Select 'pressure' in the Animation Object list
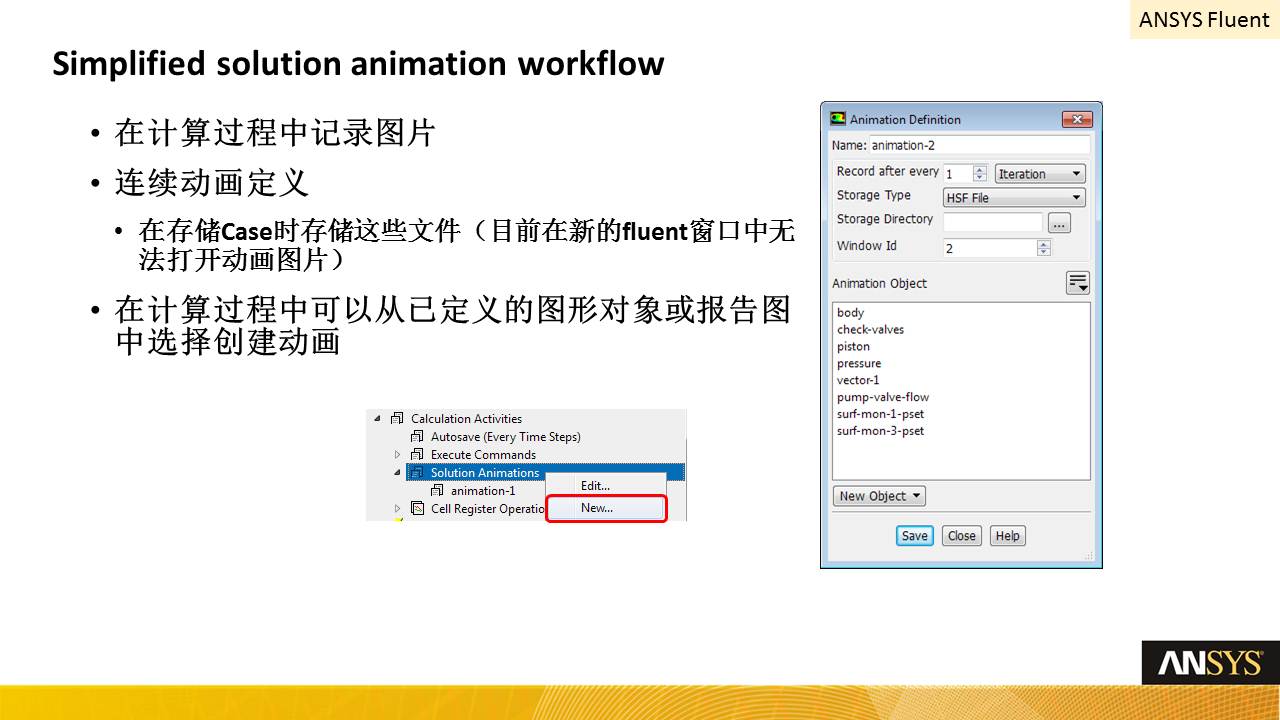Image resolution: width=1280 pixels, height=720 pixels. [x=859, y=364]
